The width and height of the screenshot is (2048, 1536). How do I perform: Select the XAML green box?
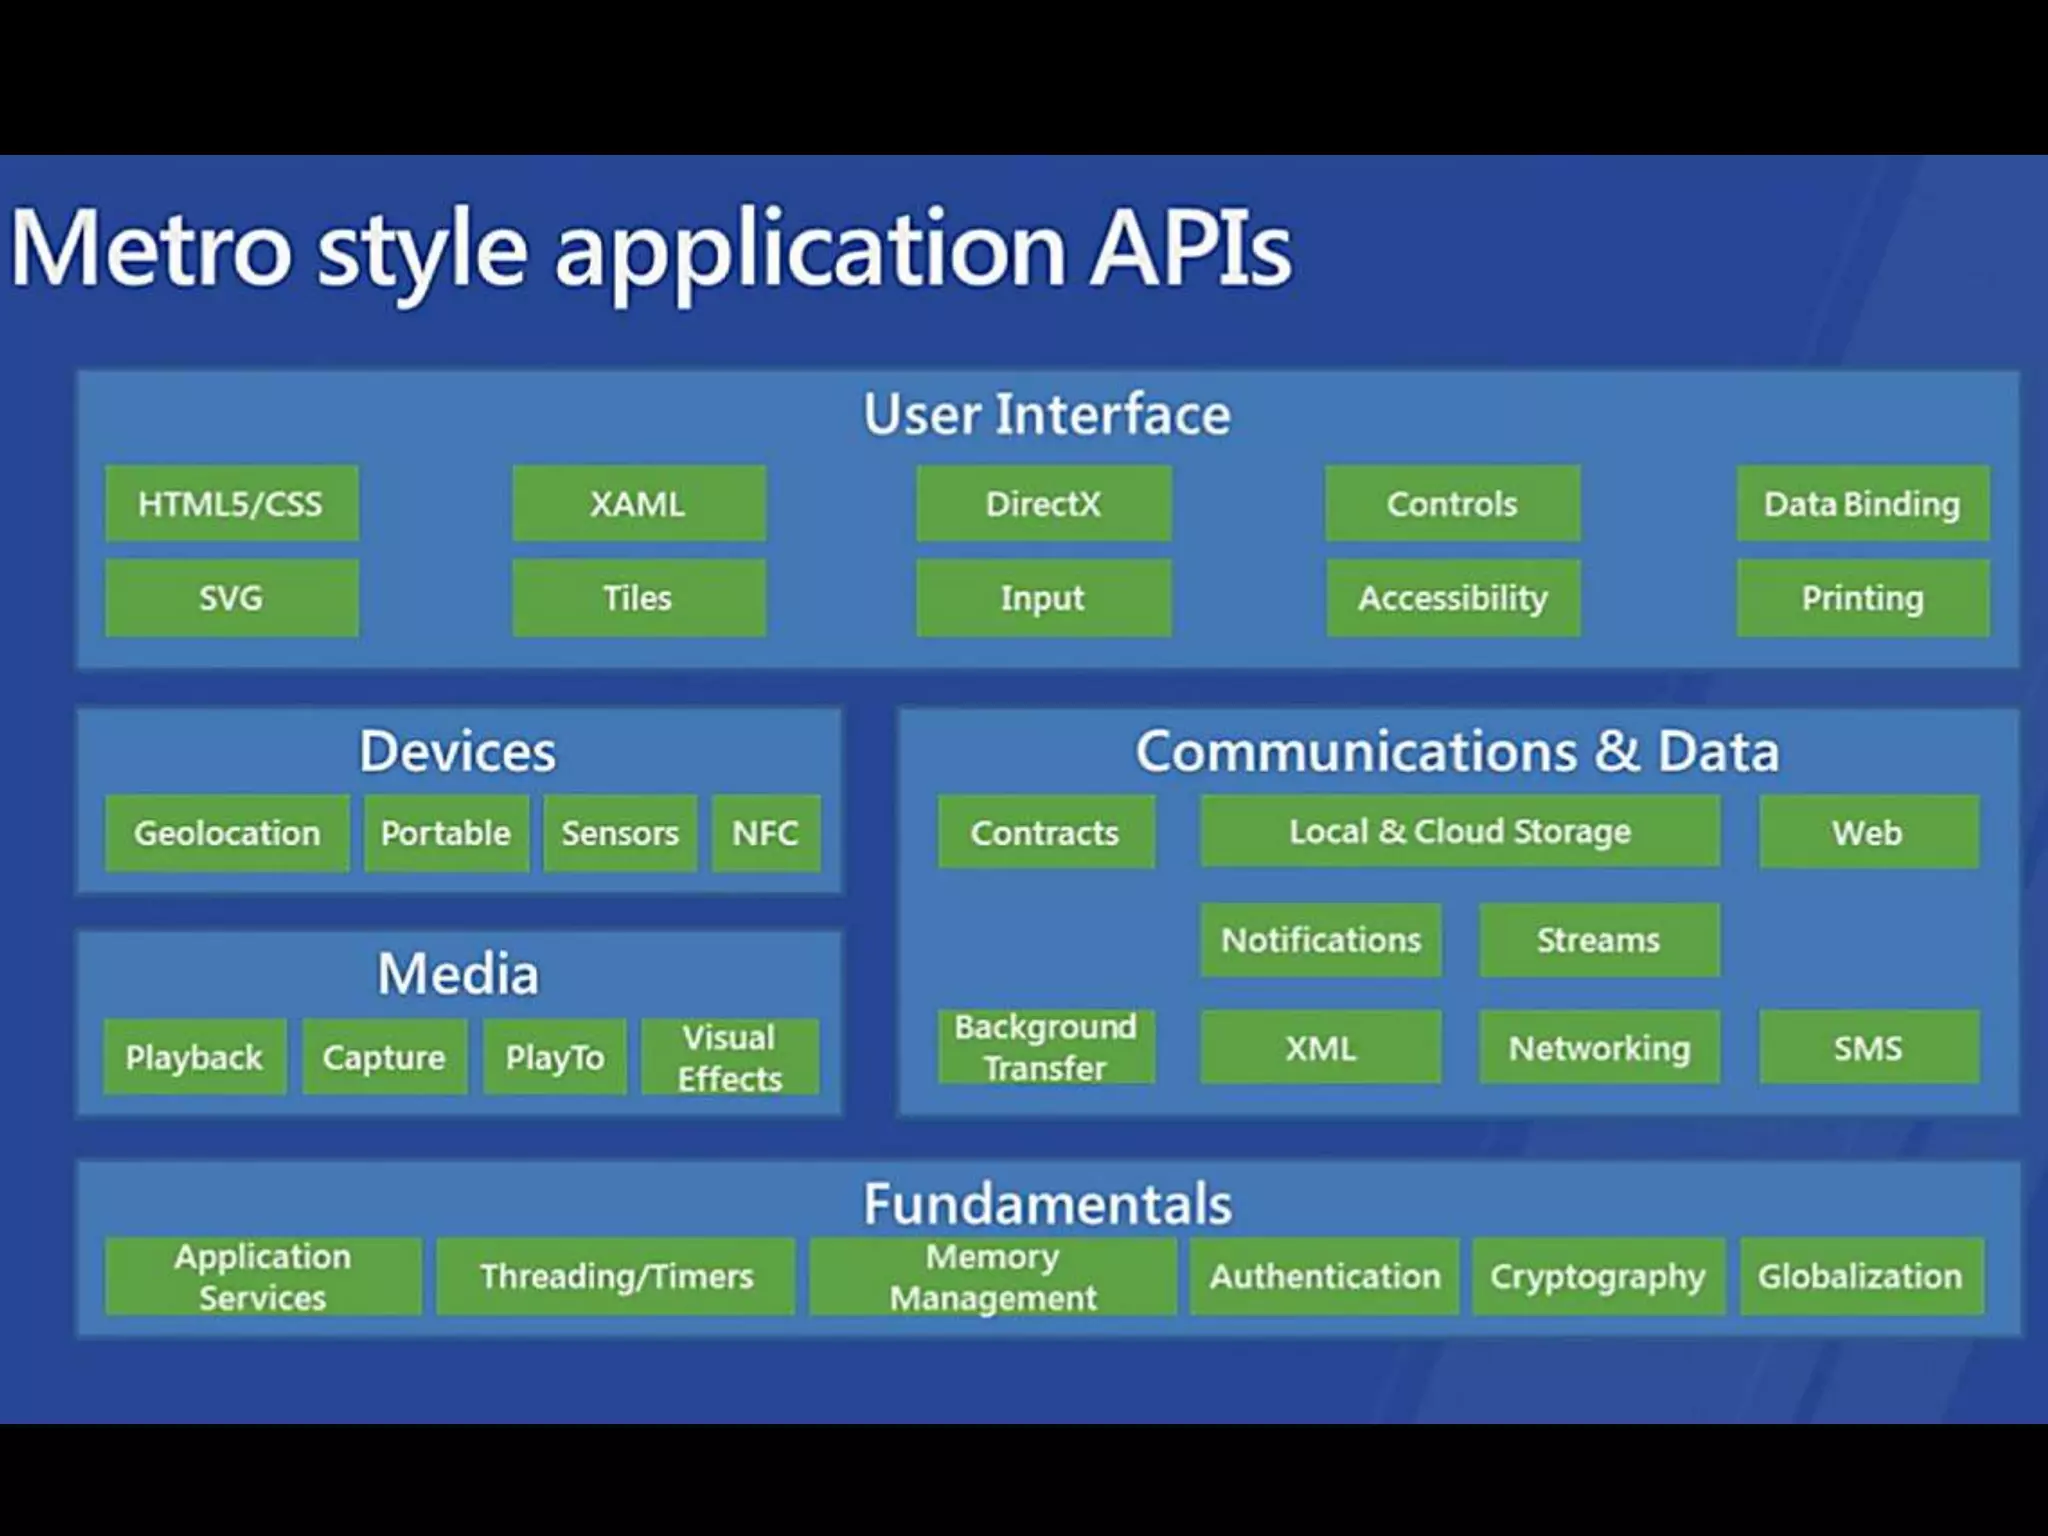638,503
